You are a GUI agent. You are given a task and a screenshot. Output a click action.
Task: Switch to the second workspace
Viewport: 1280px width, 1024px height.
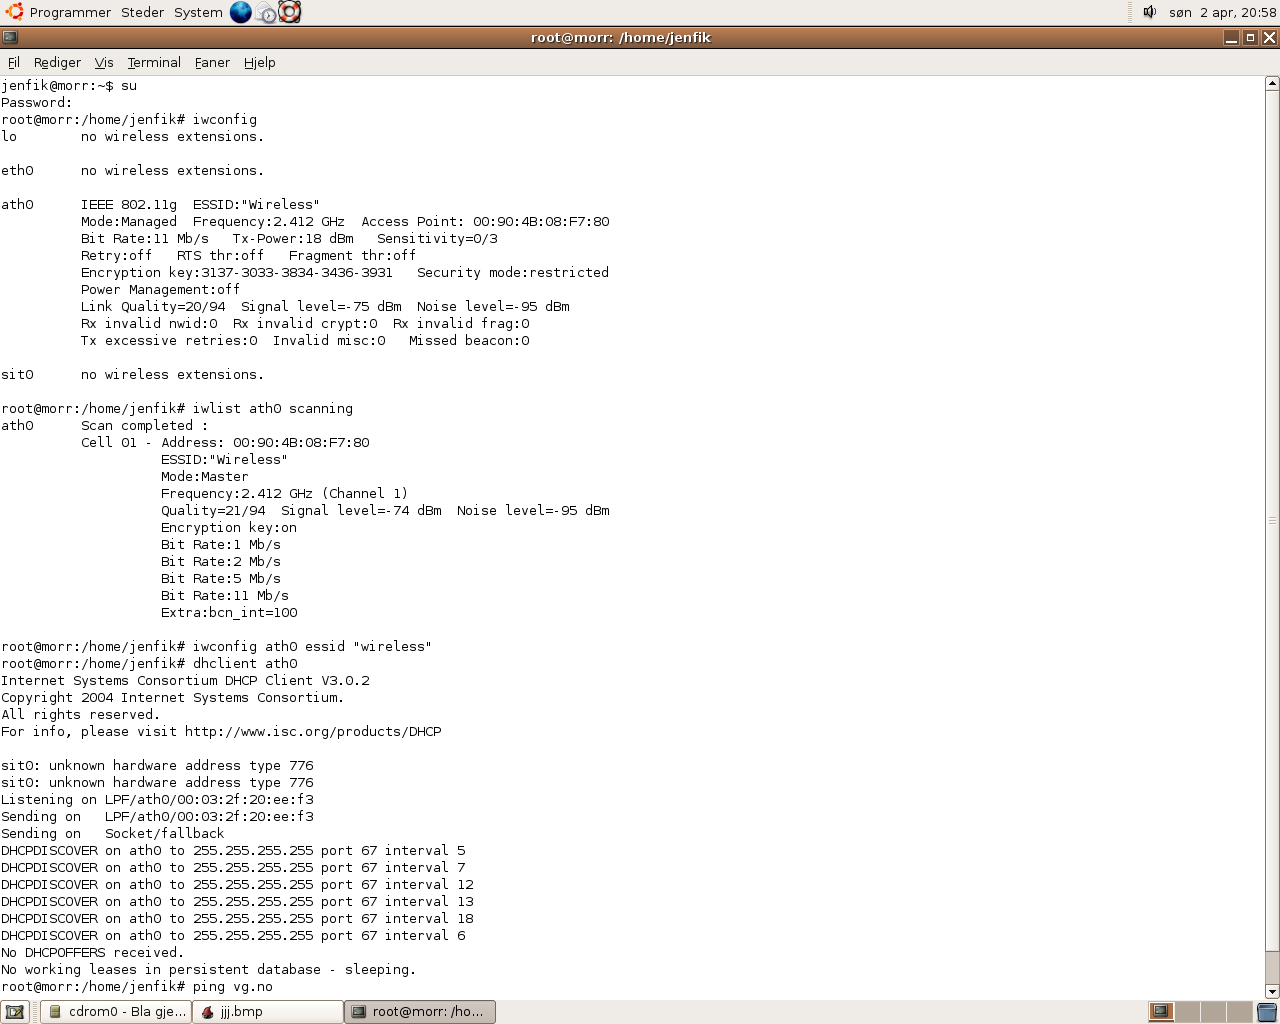(1187, 1012)
